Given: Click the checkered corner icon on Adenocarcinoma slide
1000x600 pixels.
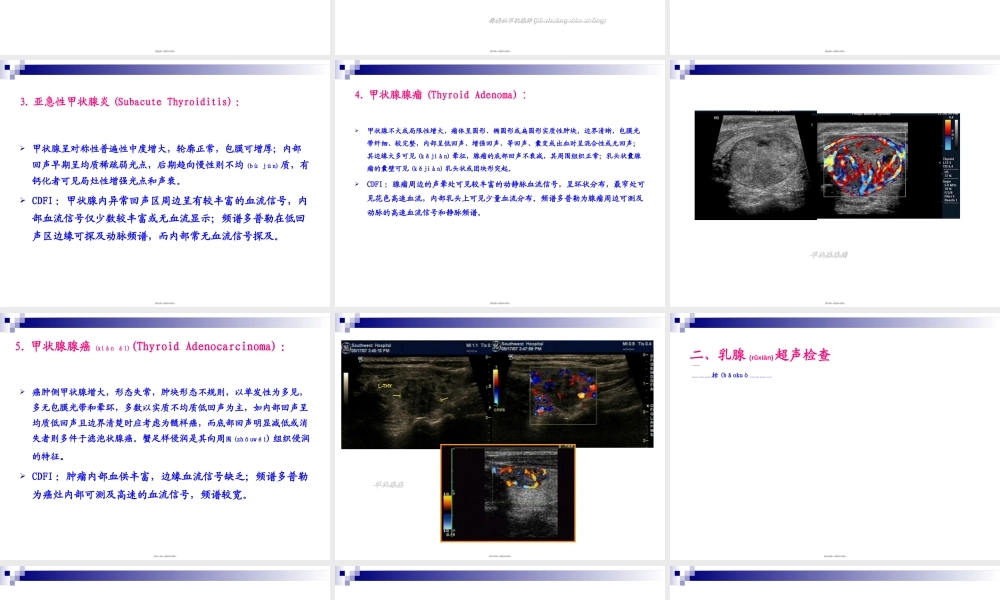Looking at the screenshot, I should coord(13,322).
